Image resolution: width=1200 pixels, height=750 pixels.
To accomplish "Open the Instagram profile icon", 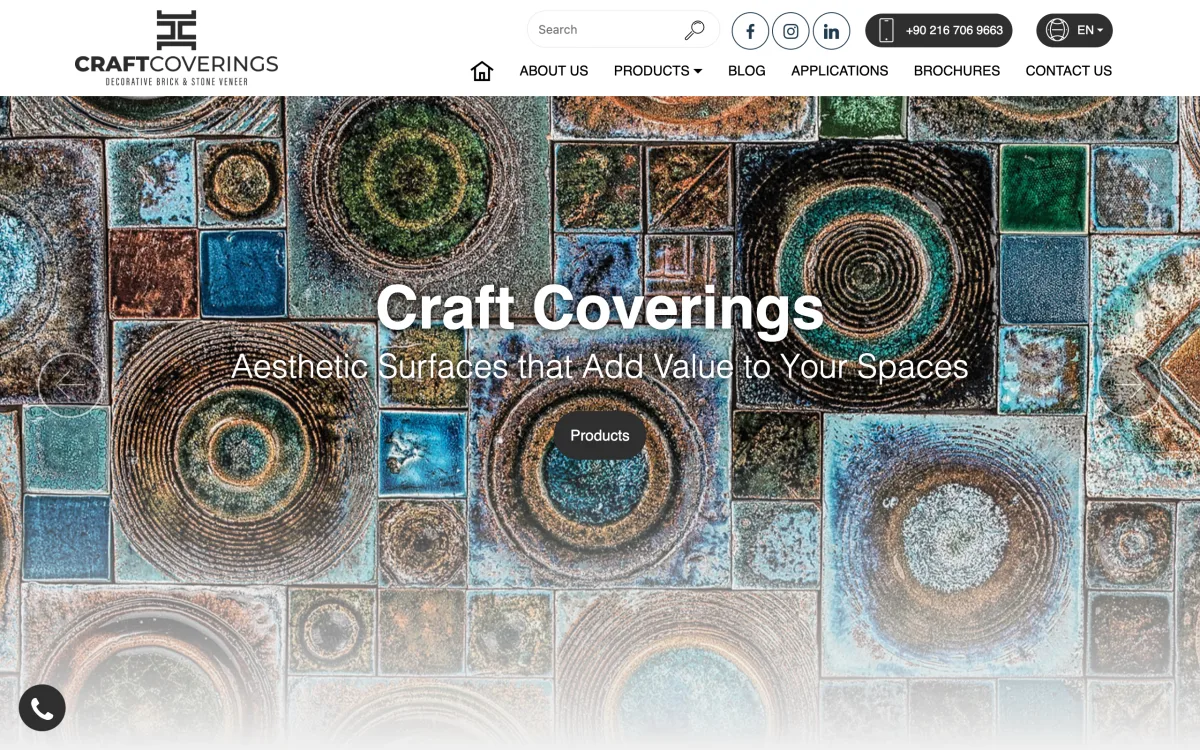I will (x=790, y=31).
